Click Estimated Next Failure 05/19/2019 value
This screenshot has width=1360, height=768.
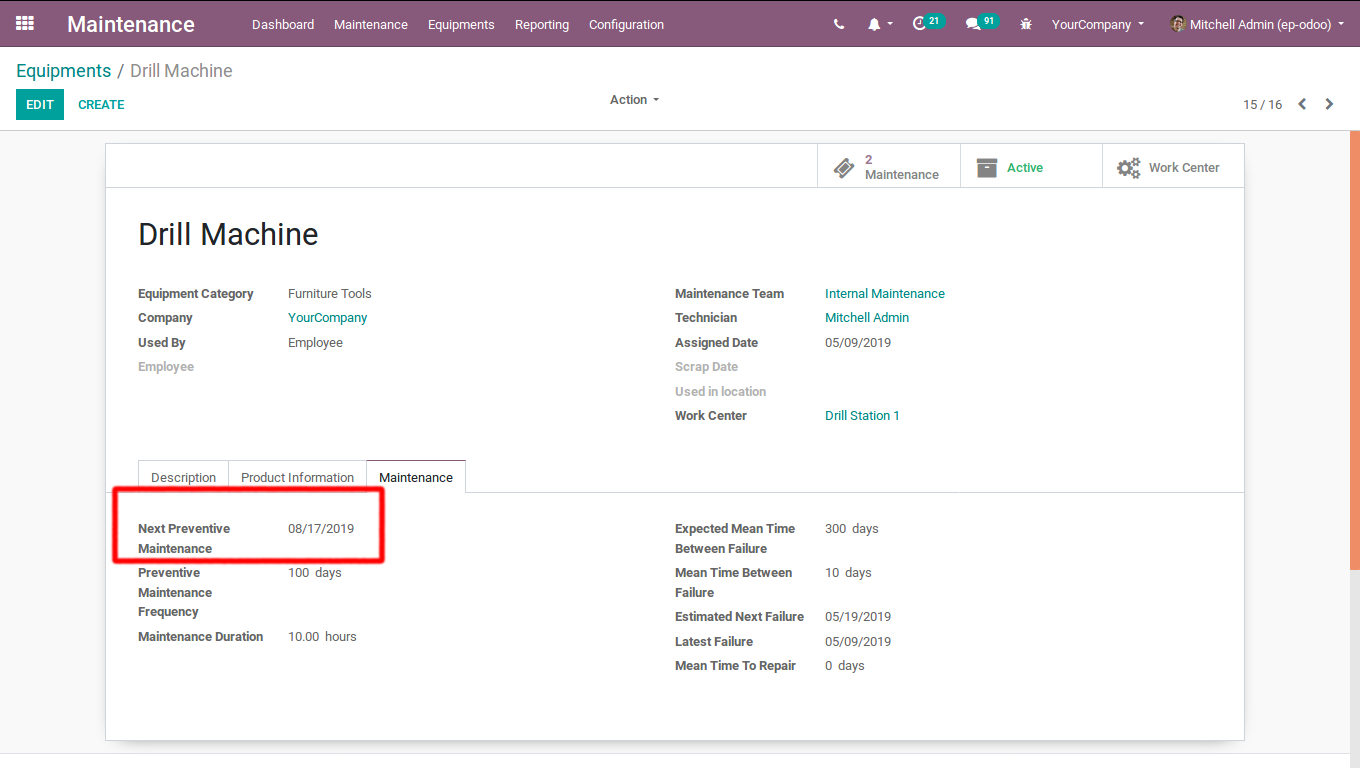point(858,617)
